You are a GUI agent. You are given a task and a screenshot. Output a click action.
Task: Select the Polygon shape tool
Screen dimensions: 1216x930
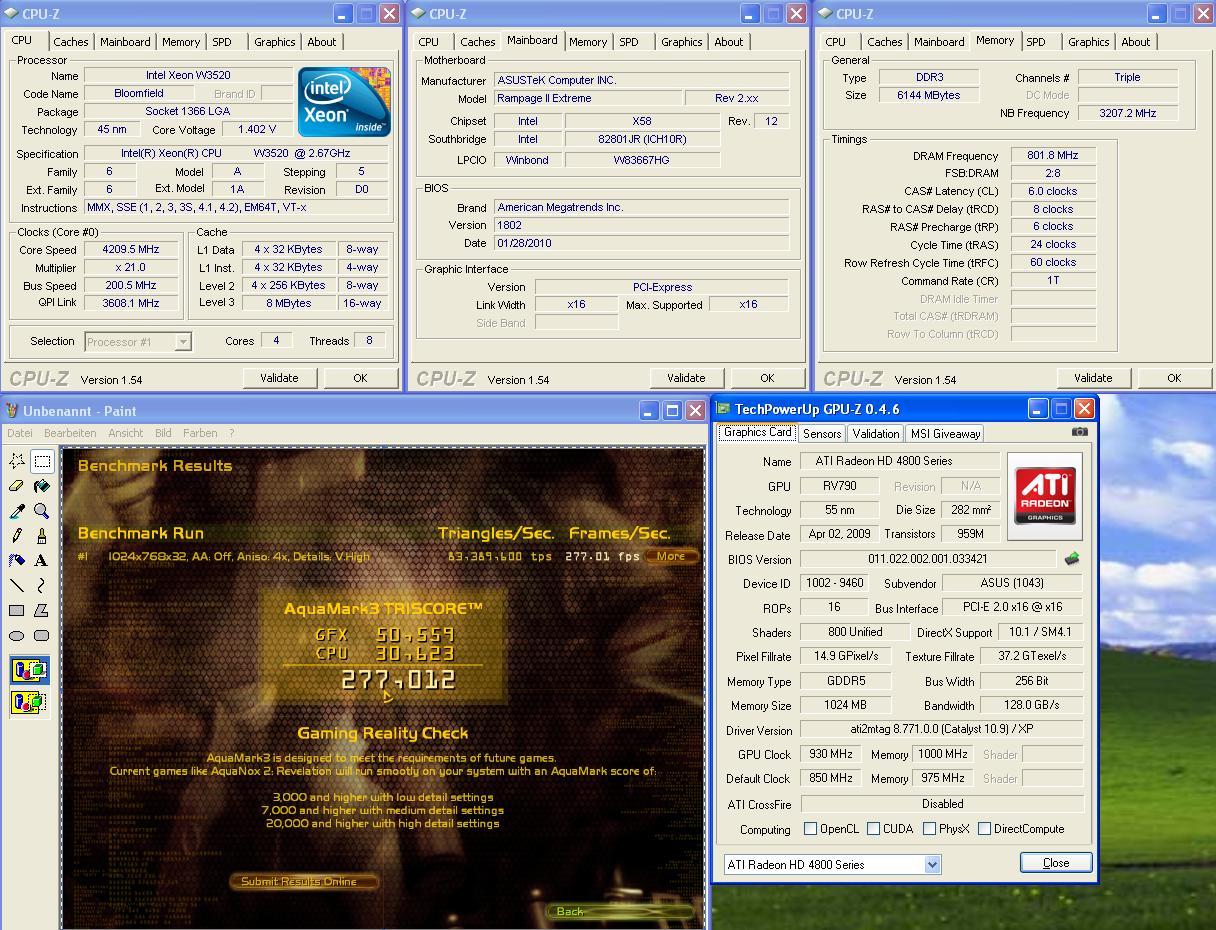42,611
